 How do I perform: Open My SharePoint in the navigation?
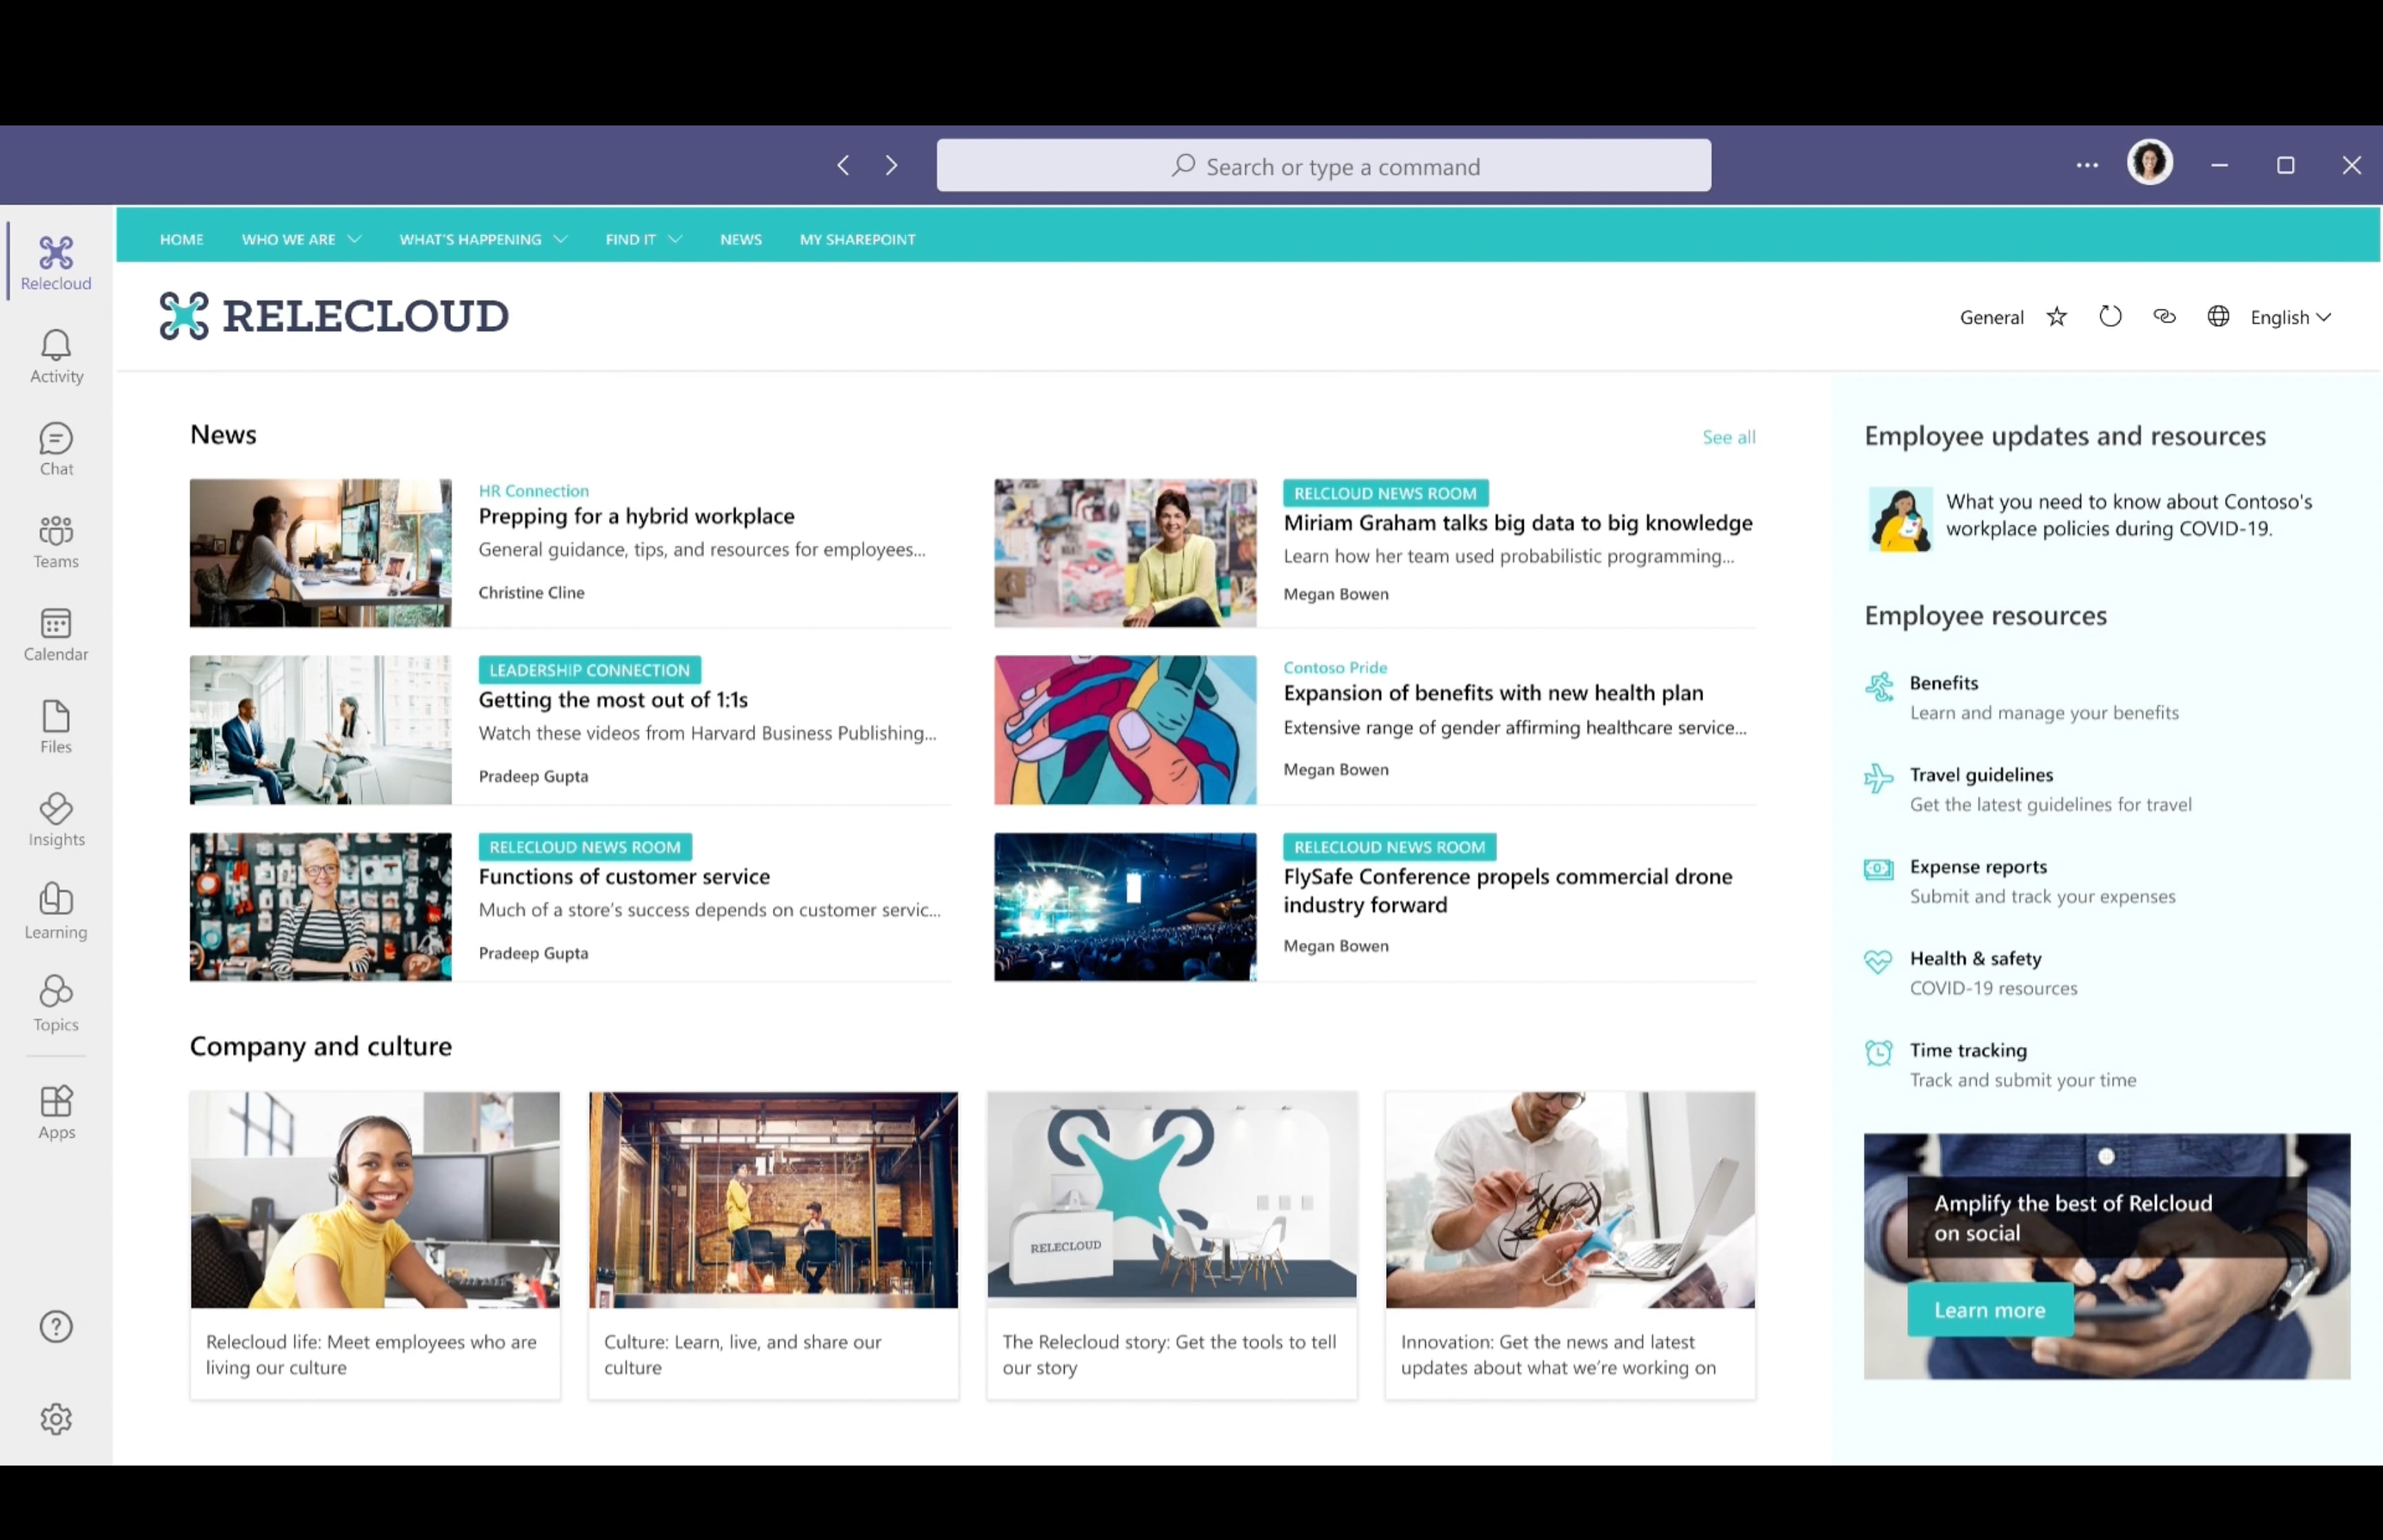(x=857, y=239)
